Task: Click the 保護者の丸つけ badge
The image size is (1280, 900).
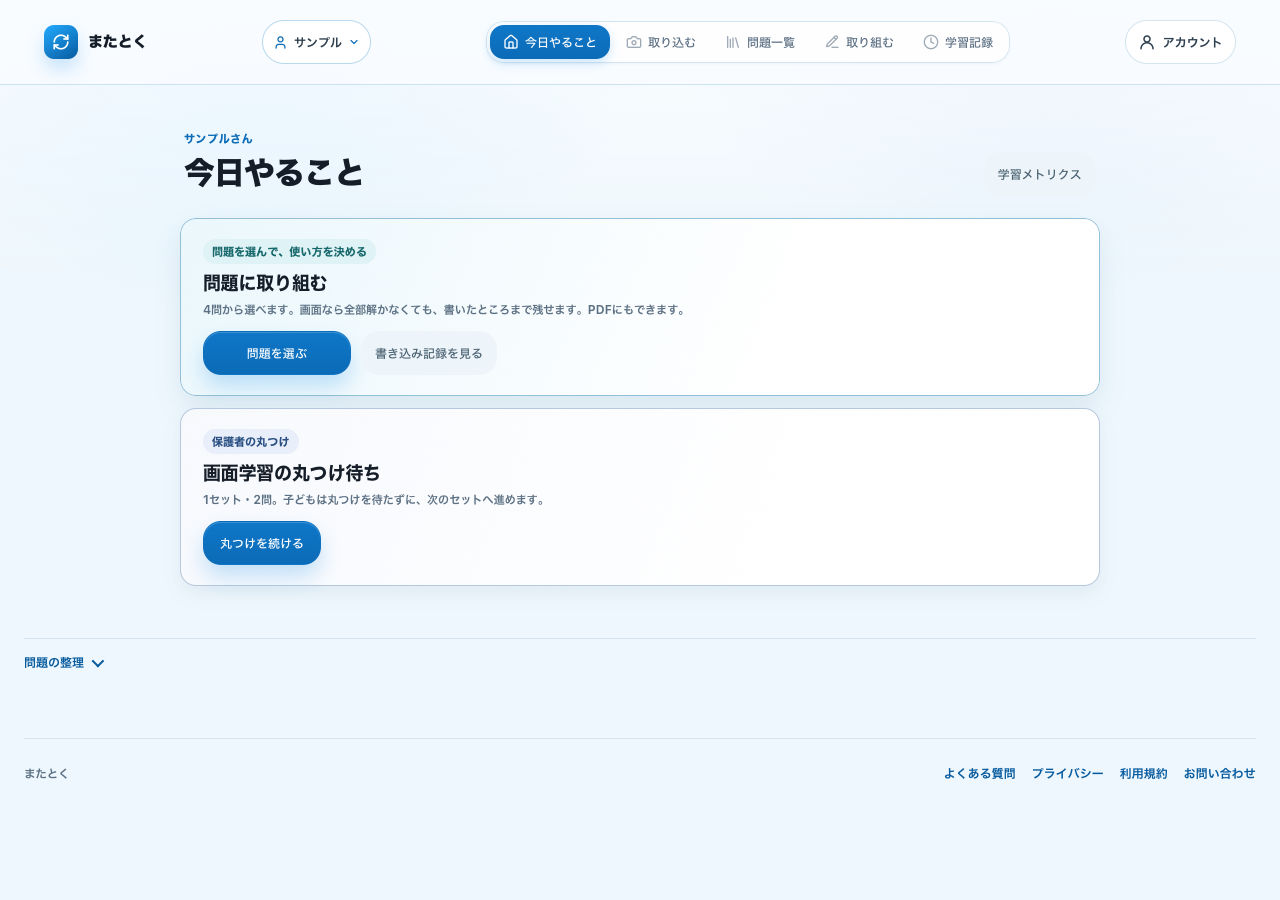Action: pos(251,441)
